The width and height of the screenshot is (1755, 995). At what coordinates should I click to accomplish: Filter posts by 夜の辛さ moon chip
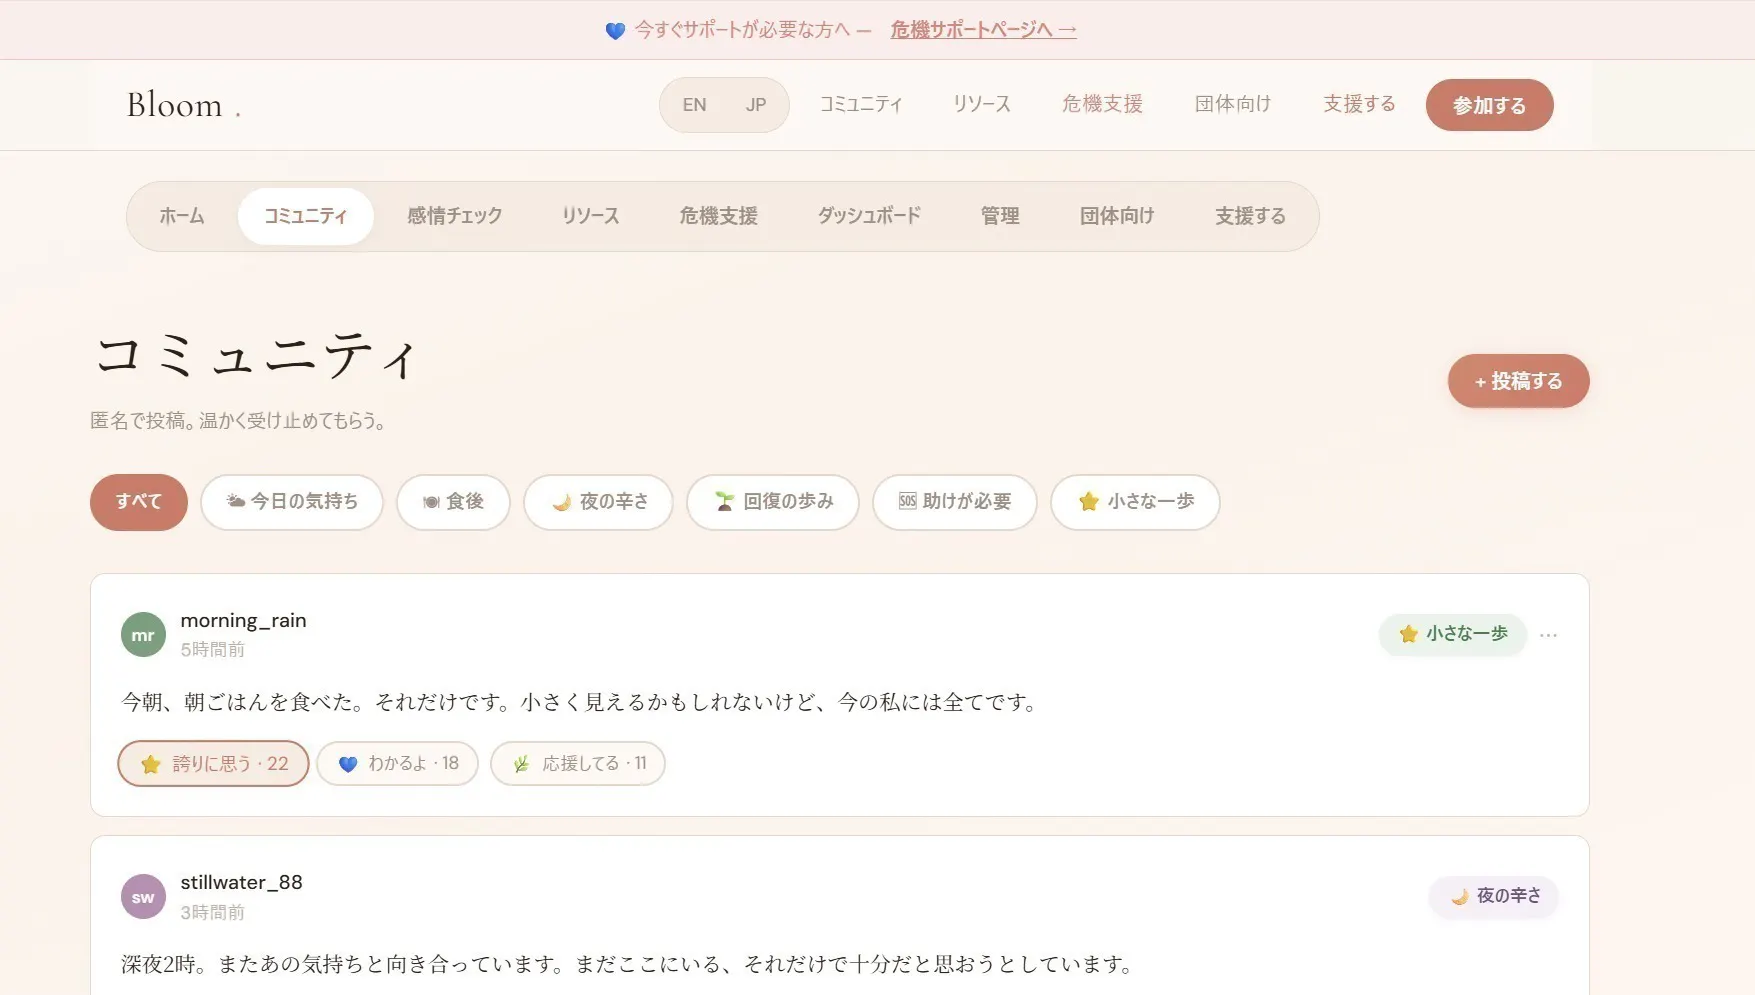(598, 502)
